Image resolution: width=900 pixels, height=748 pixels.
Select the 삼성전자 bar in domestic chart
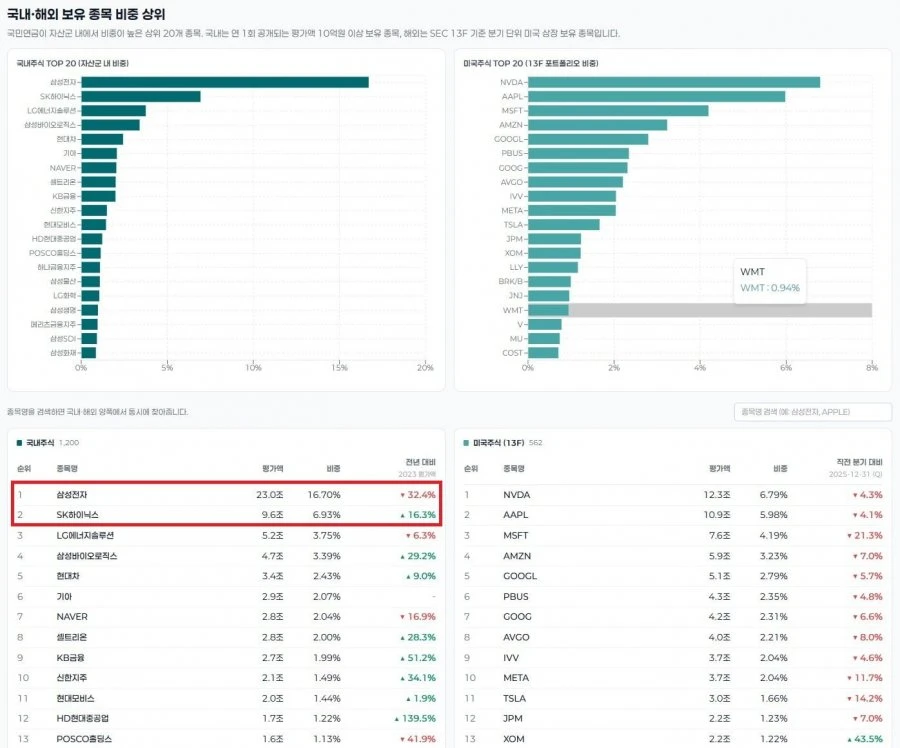225,82
